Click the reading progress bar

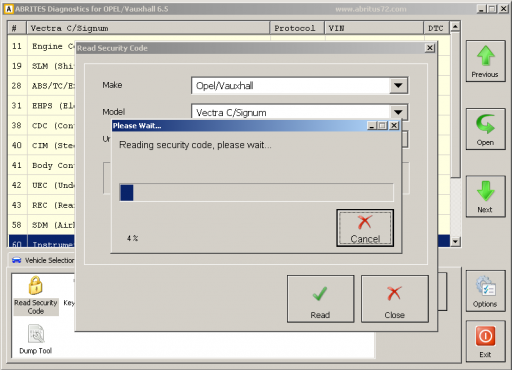tap(256, 192)
